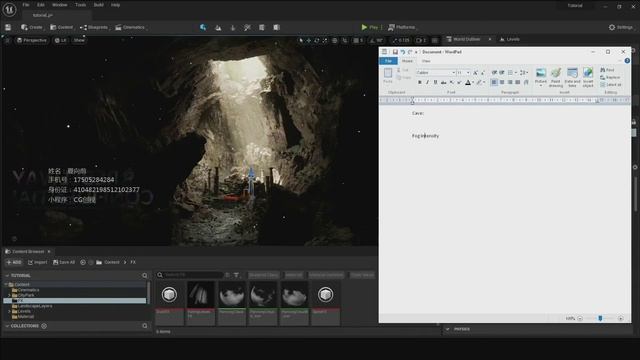Toggle Italic in WordPad
Image resolution: width=640 pixels, height=360 pixels.
coord(427,82)
